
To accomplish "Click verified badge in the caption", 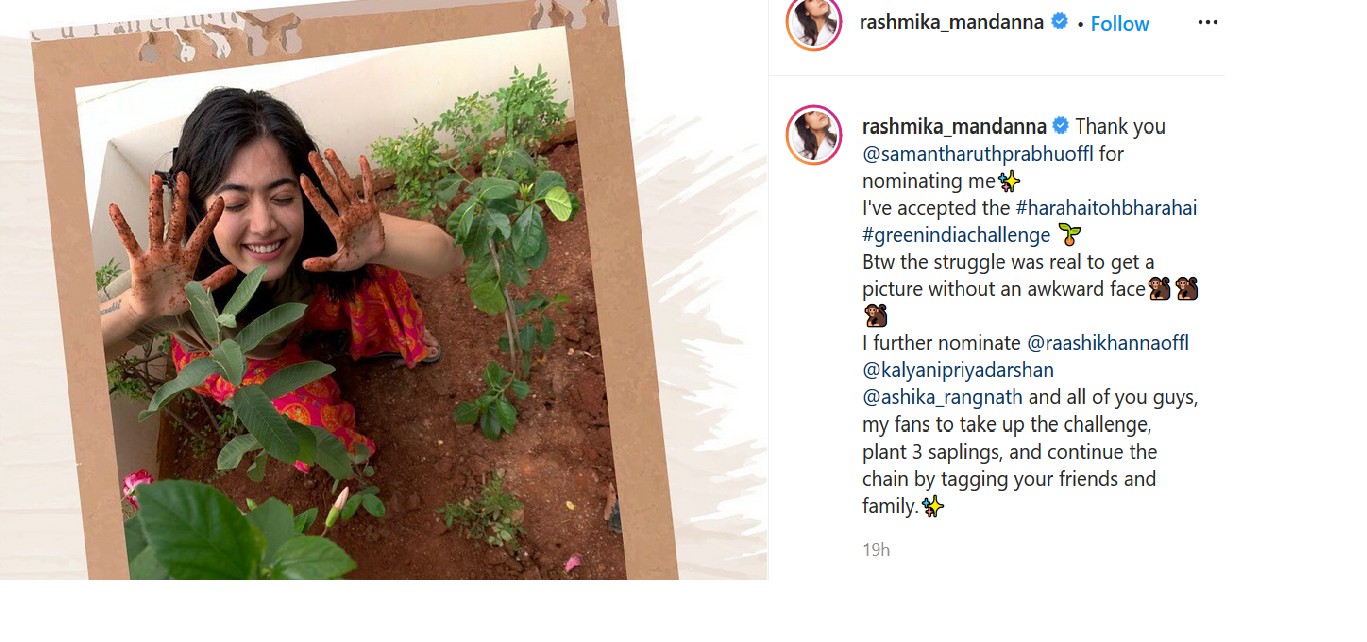I will (1061, 126).
